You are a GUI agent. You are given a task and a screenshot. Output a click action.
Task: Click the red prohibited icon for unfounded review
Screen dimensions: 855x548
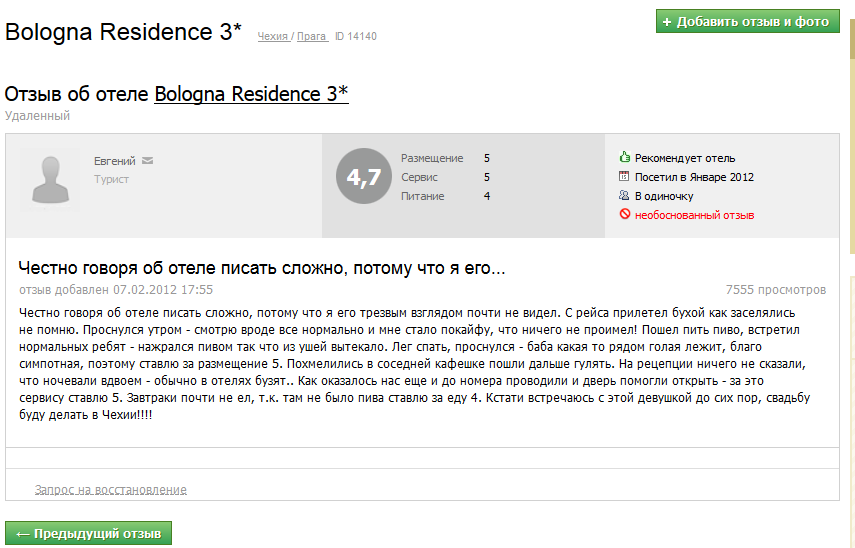[x=624, y=214]
